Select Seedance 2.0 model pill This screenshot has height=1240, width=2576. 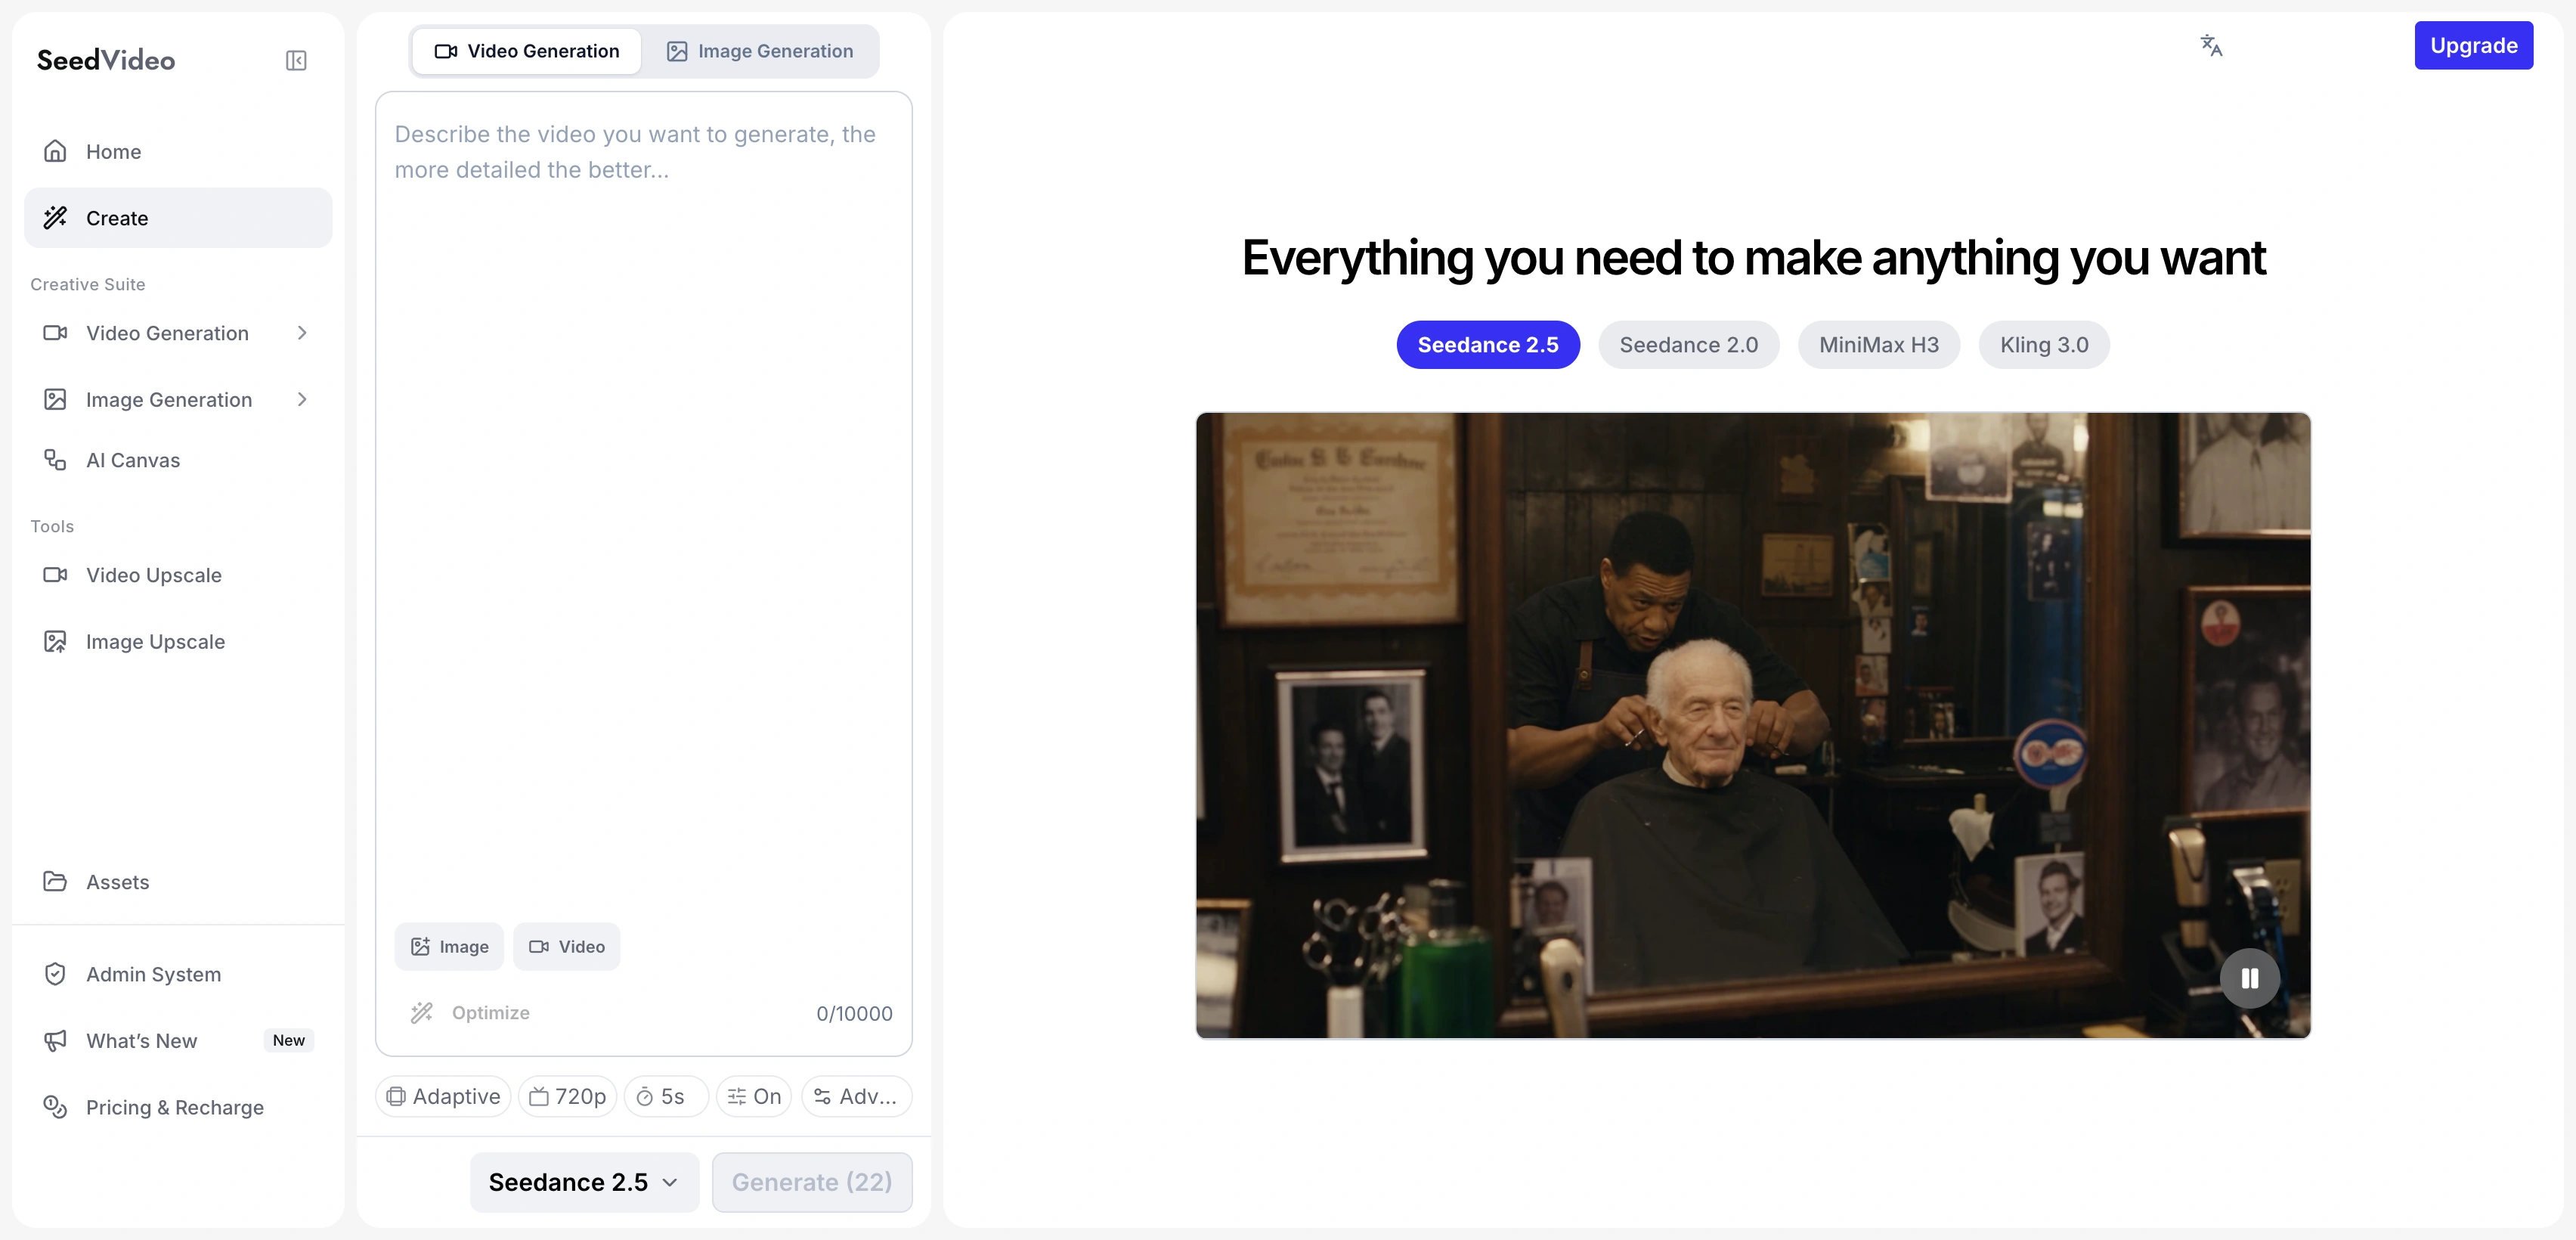pyautogui.click(x=1688, y=345)
